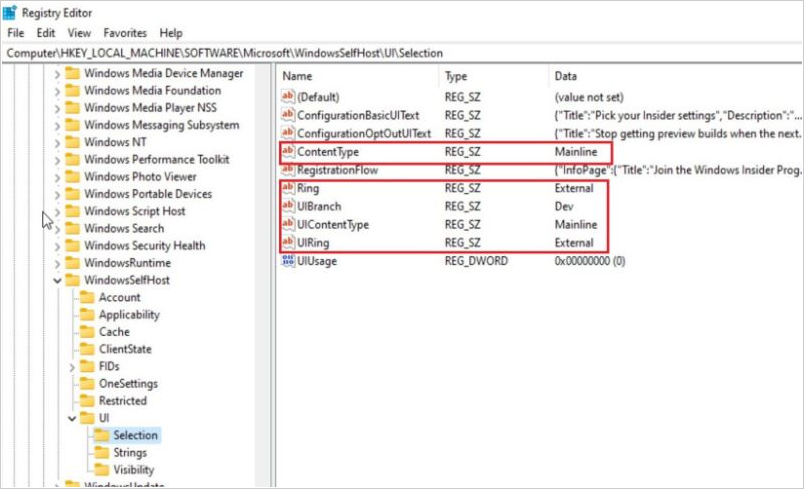Click the ConfigurationBasicUIText string value icon

[x=288, y=115]
